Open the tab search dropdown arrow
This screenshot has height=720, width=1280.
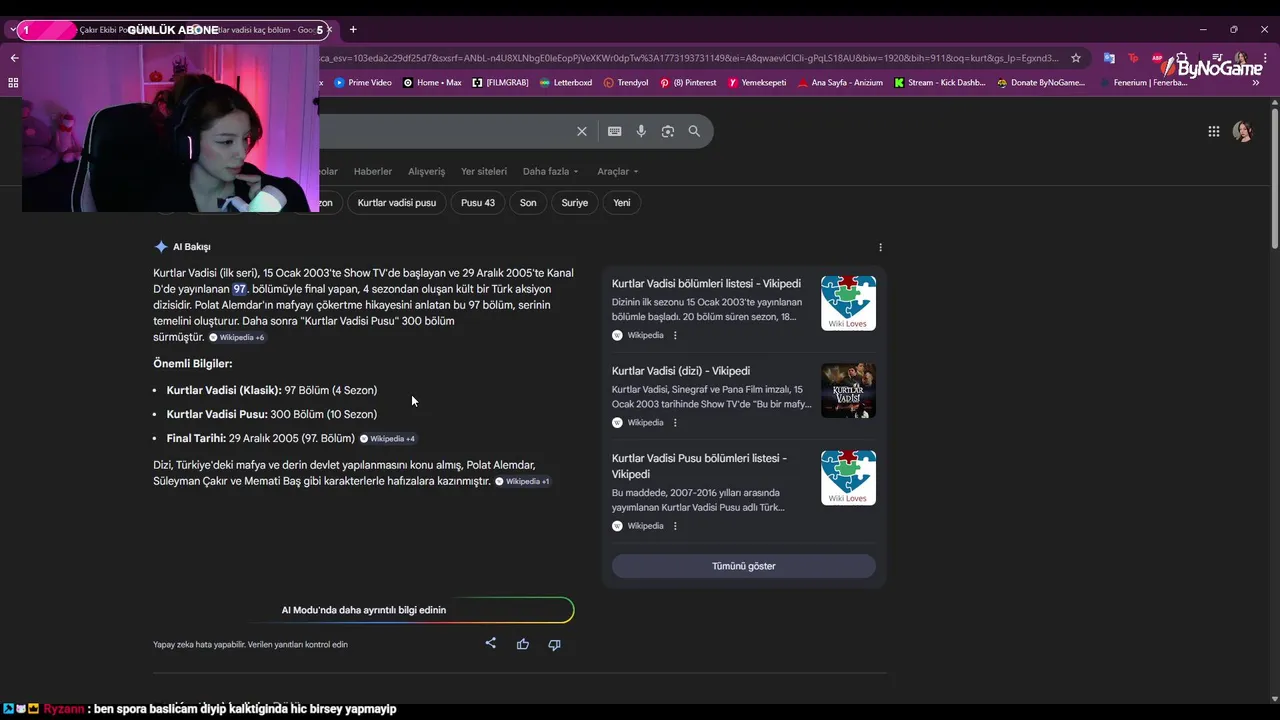pos(12,30)
